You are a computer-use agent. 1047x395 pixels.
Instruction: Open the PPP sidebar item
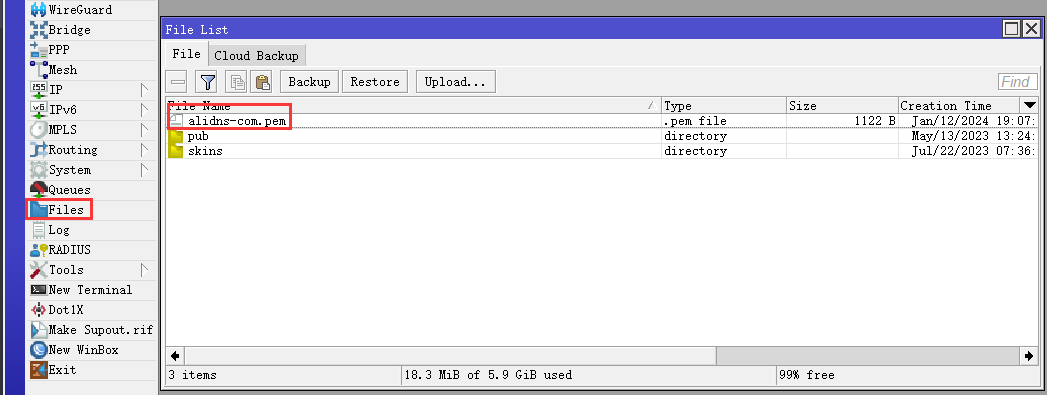click(50, 50)
